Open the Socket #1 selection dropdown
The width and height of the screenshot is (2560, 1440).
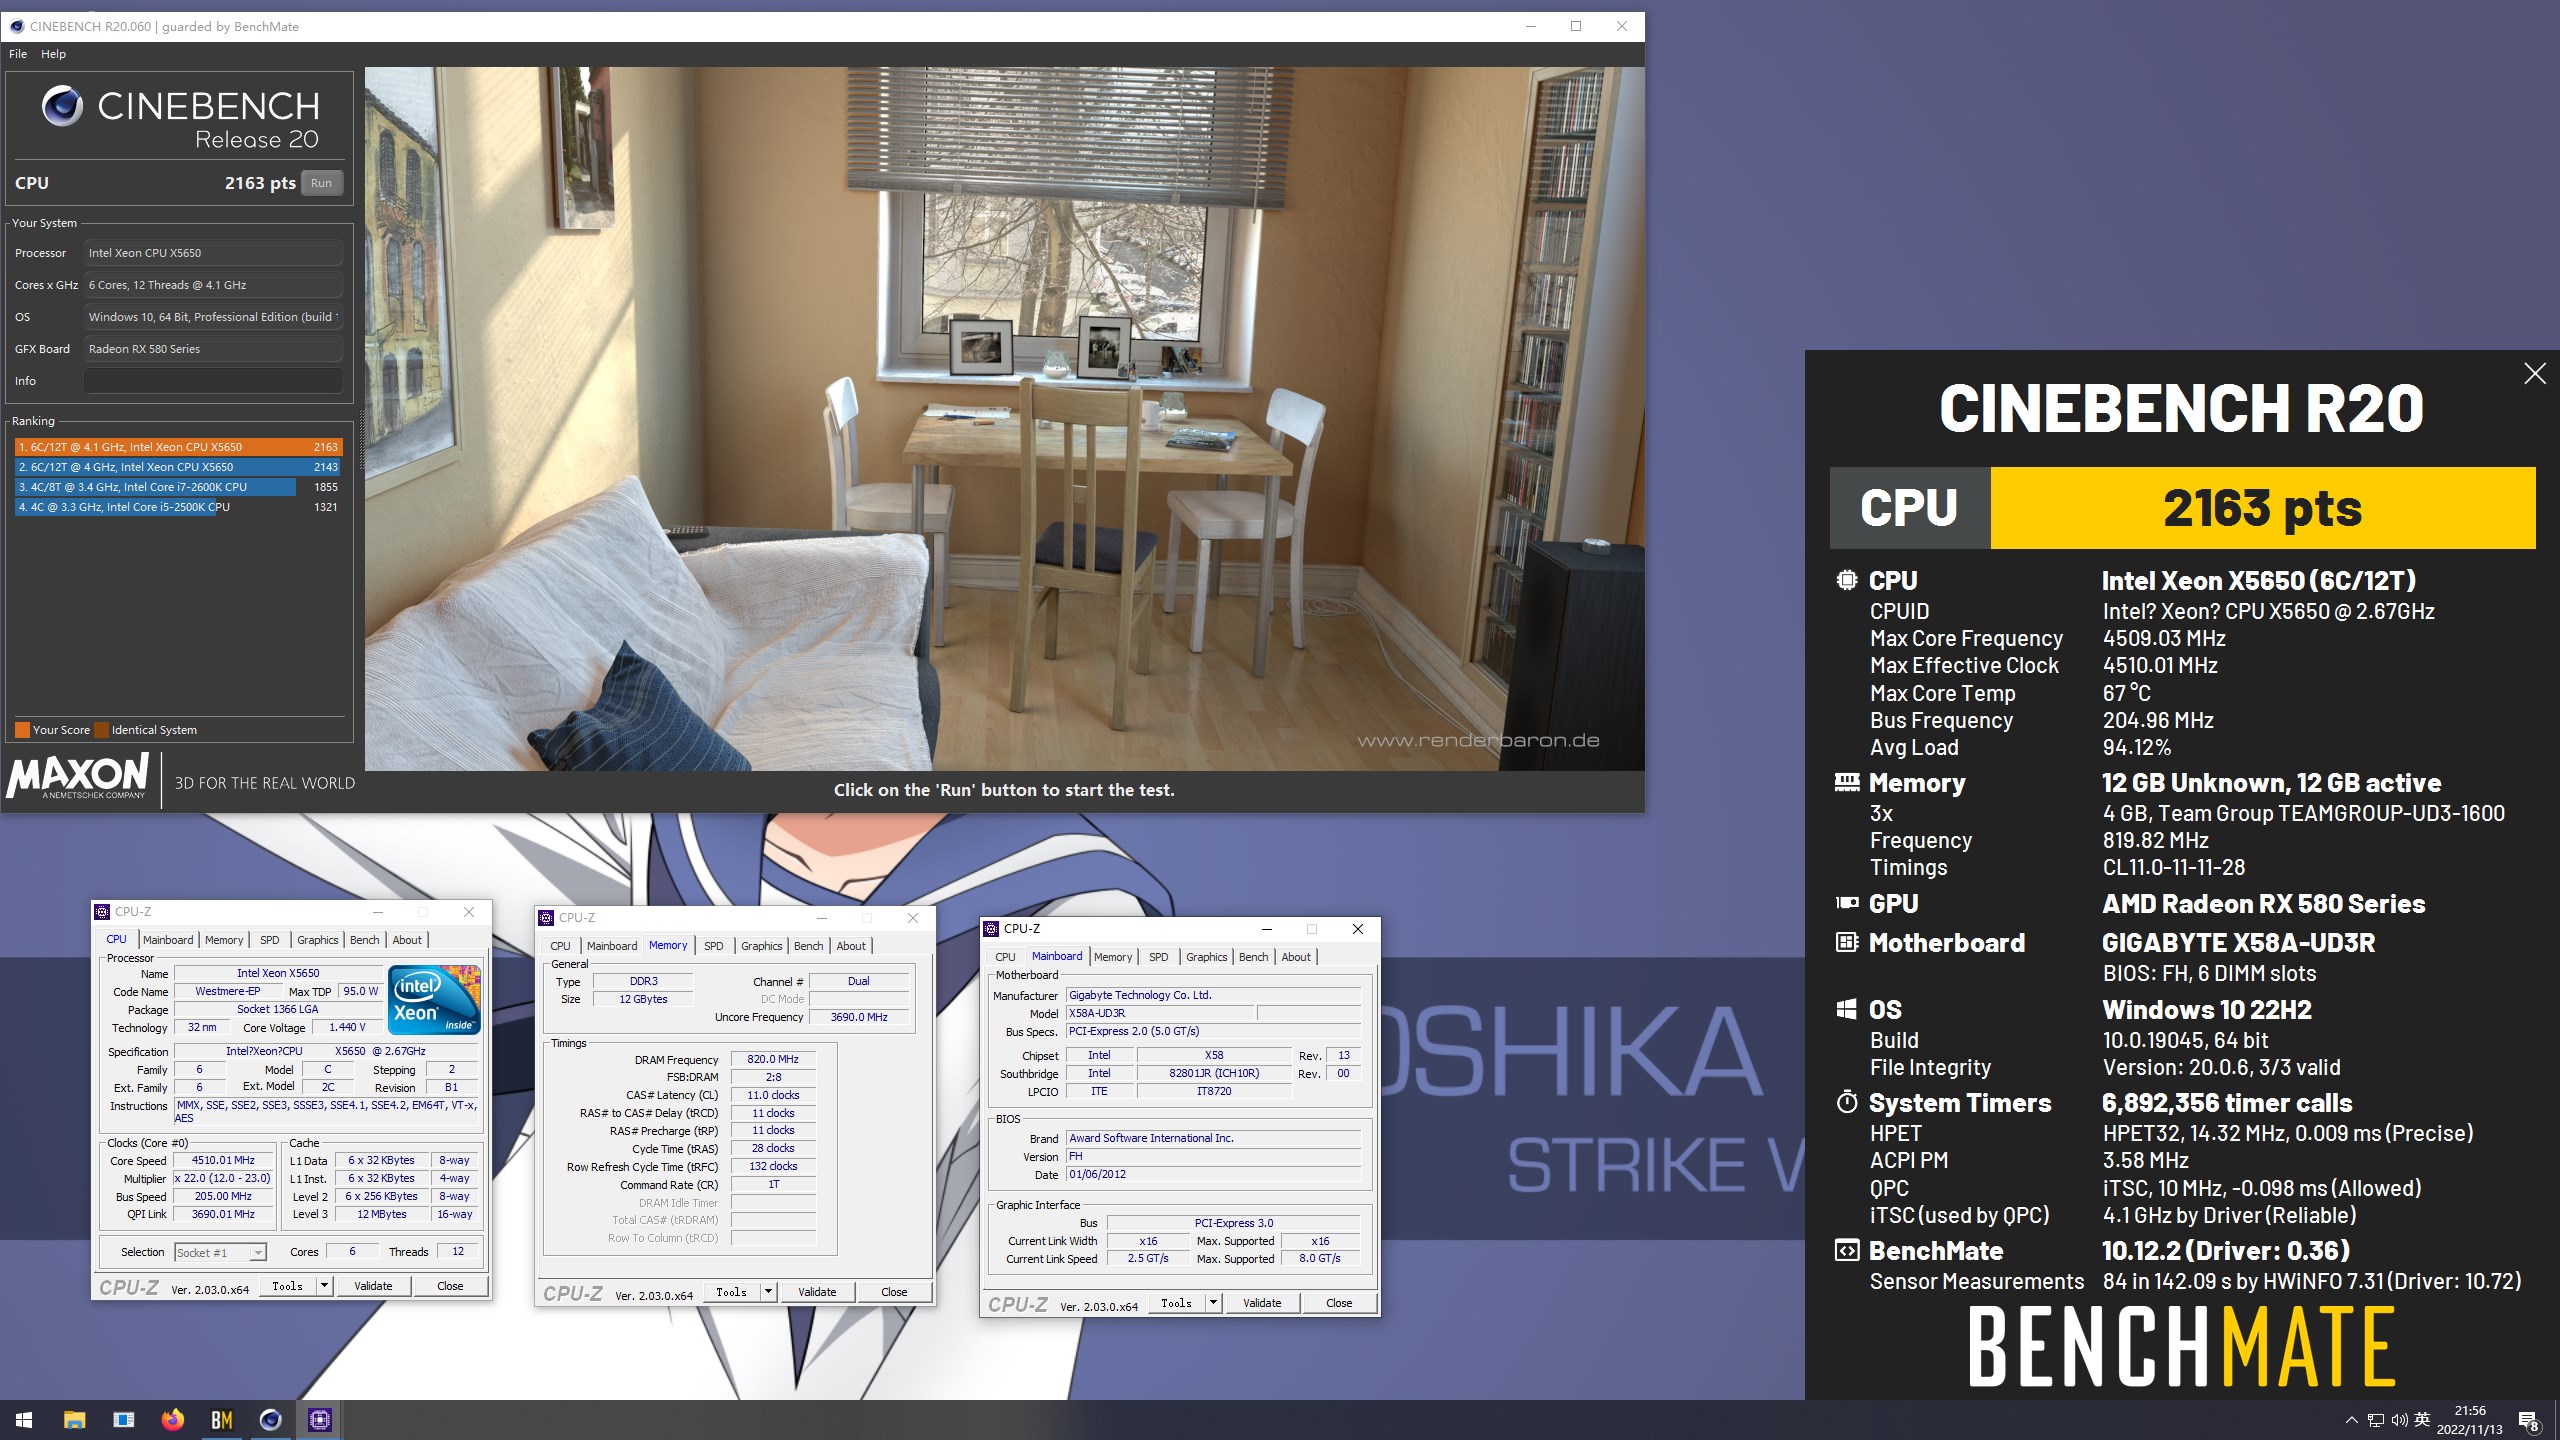(x=220, y=1252)
